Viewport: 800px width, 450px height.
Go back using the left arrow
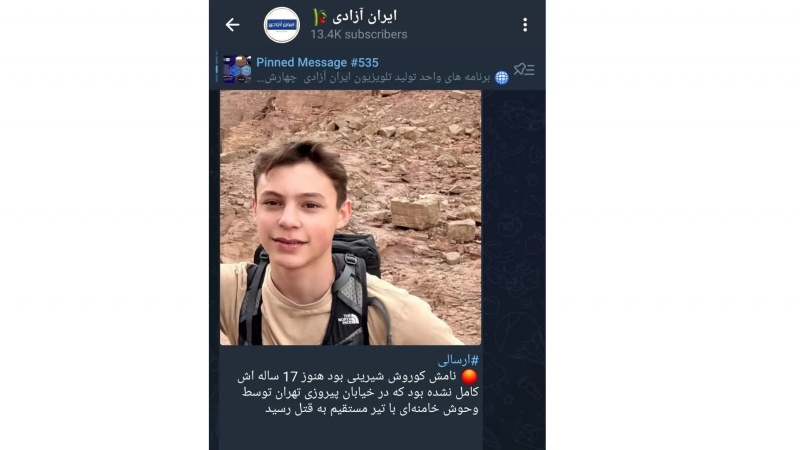(232, 24)
